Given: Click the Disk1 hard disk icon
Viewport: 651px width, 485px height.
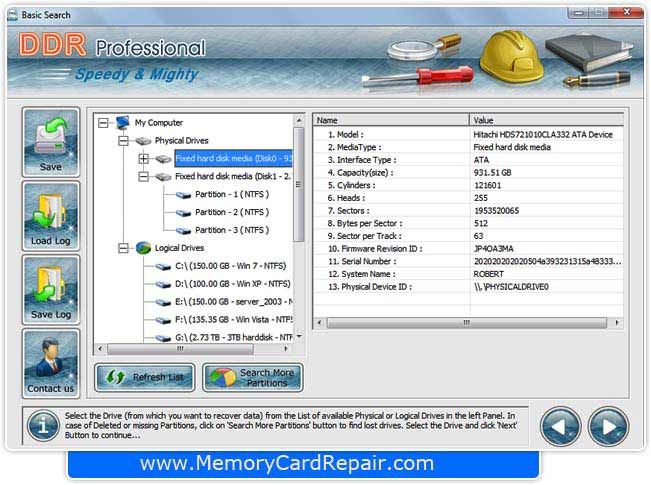Looking at the screenshot, I should tap(163, 176).
